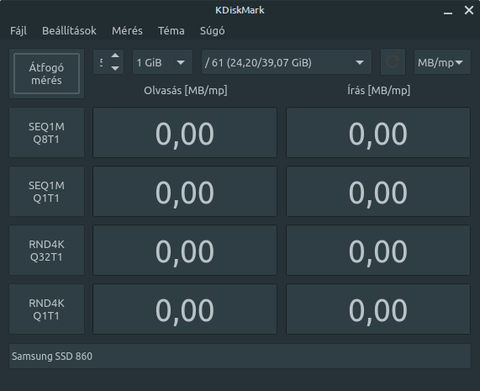The width and height of the screenshot is (480, 391).
Task: Start the Átfogó mérés benchmark
Action: 46,74
